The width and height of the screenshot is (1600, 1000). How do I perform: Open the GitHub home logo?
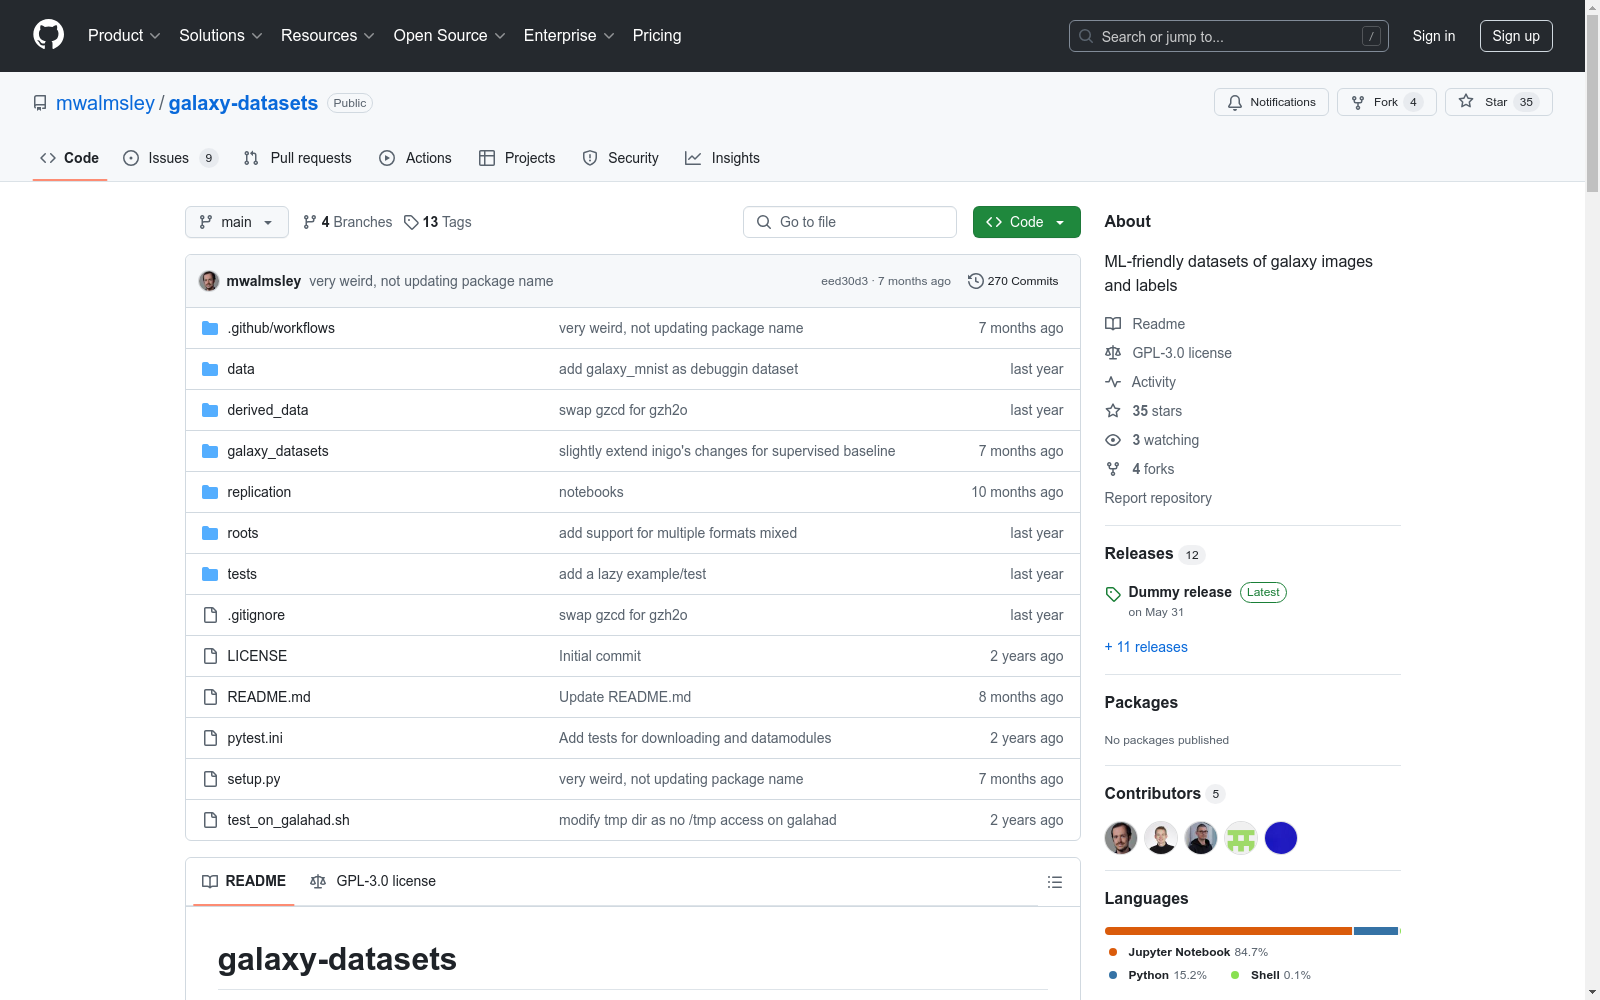tap(48, 35)
